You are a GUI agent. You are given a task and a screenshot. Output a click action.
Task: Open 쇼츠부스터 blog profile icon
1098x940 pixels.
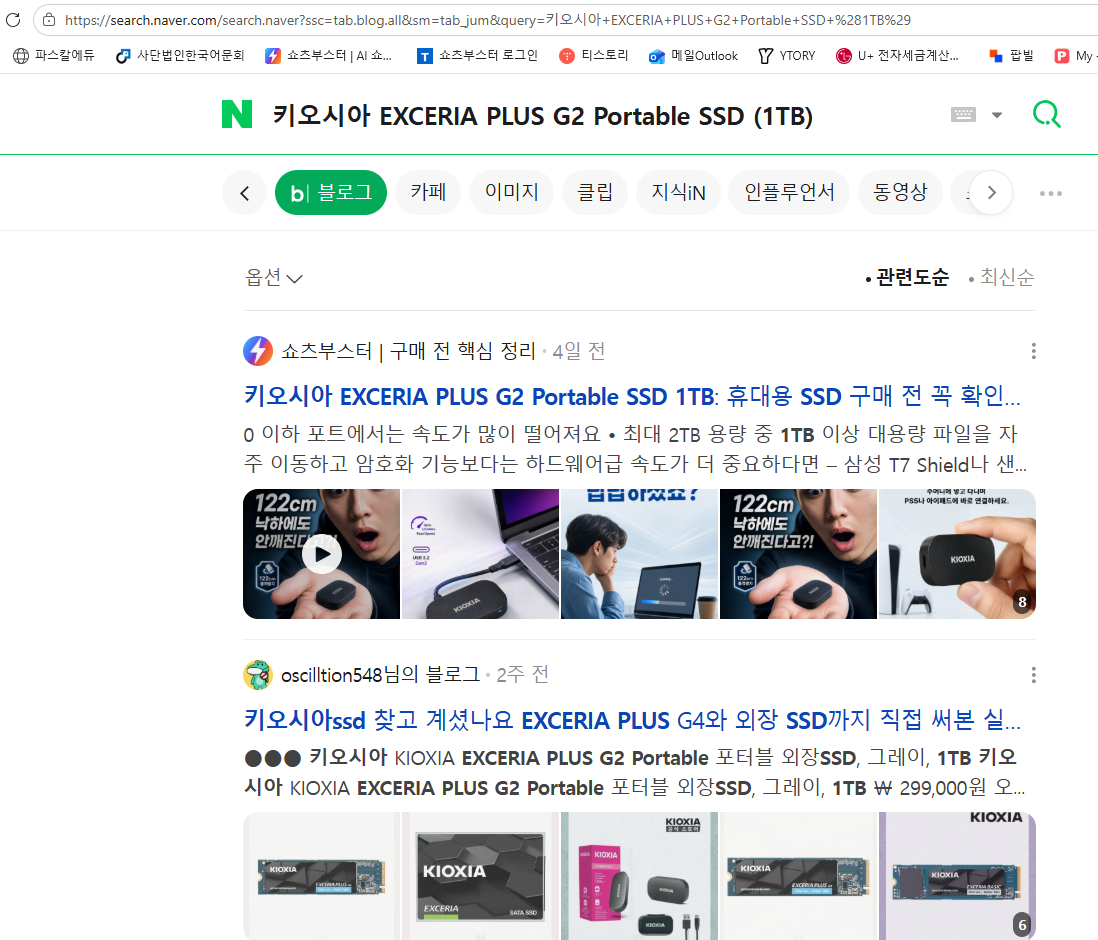coord(258,351)
